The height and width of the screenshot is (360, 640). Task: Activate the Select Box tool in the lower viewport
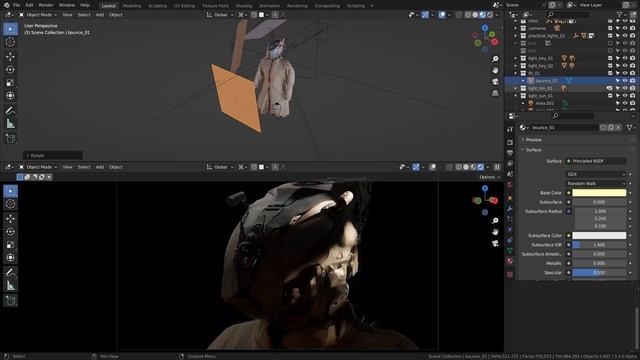pos(10,191)
